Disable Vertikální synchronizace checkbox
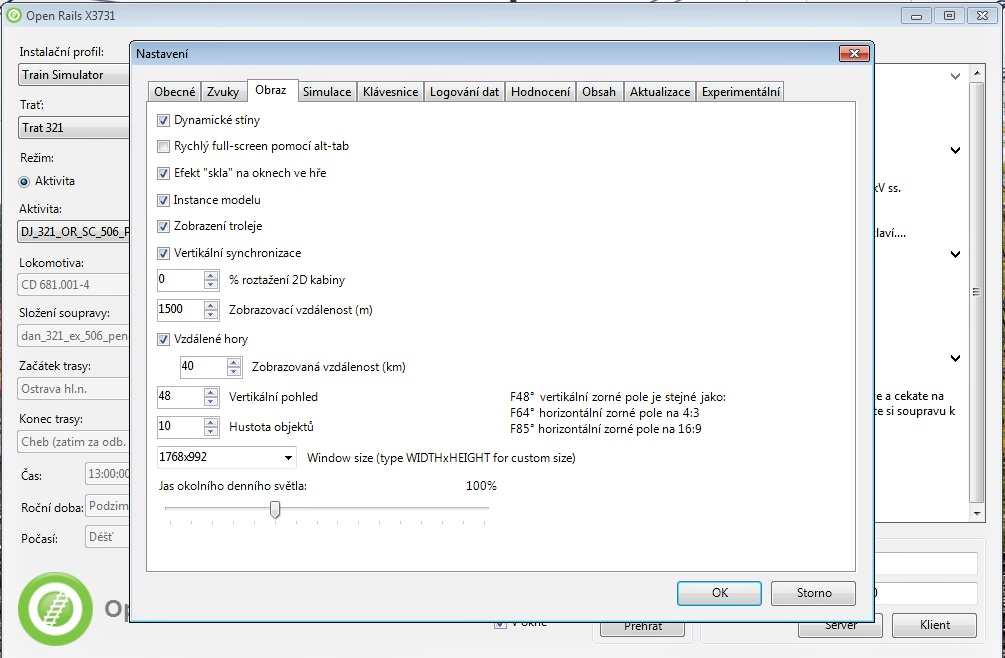 pyautogui.click(x=164, y=253)
